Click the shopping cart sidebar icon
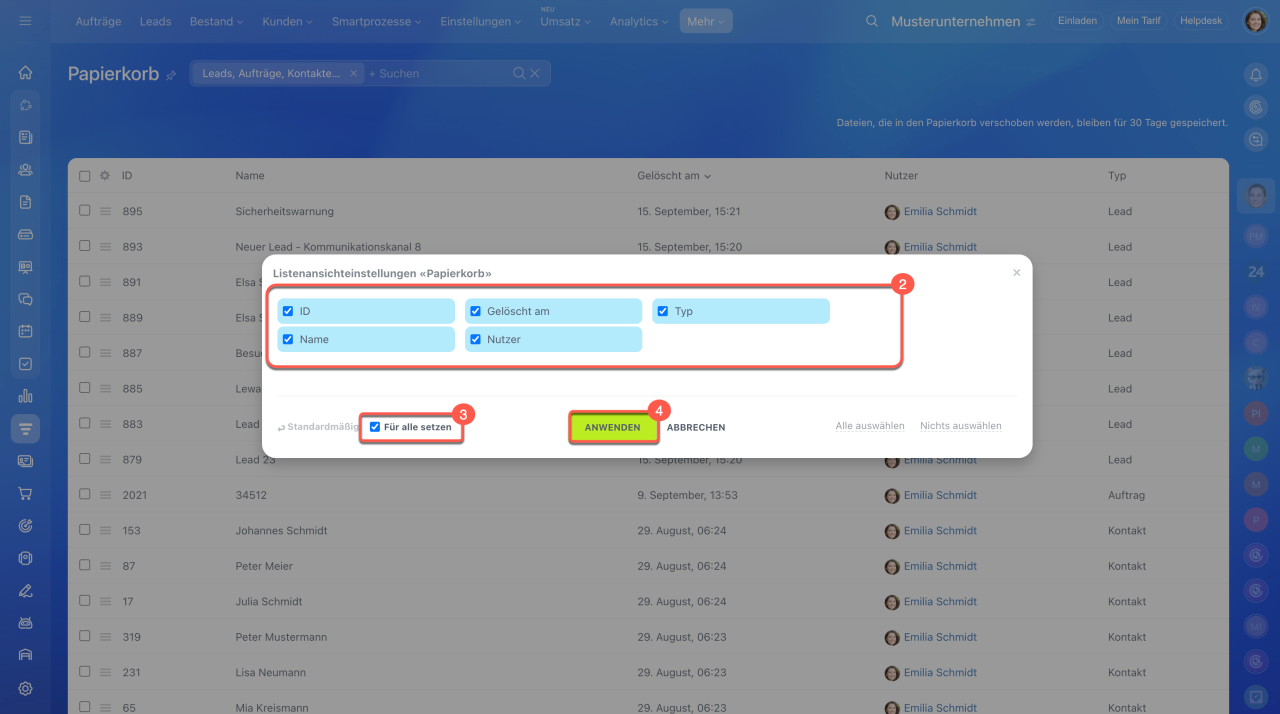Screen dimensions: 1280x714 26,493
